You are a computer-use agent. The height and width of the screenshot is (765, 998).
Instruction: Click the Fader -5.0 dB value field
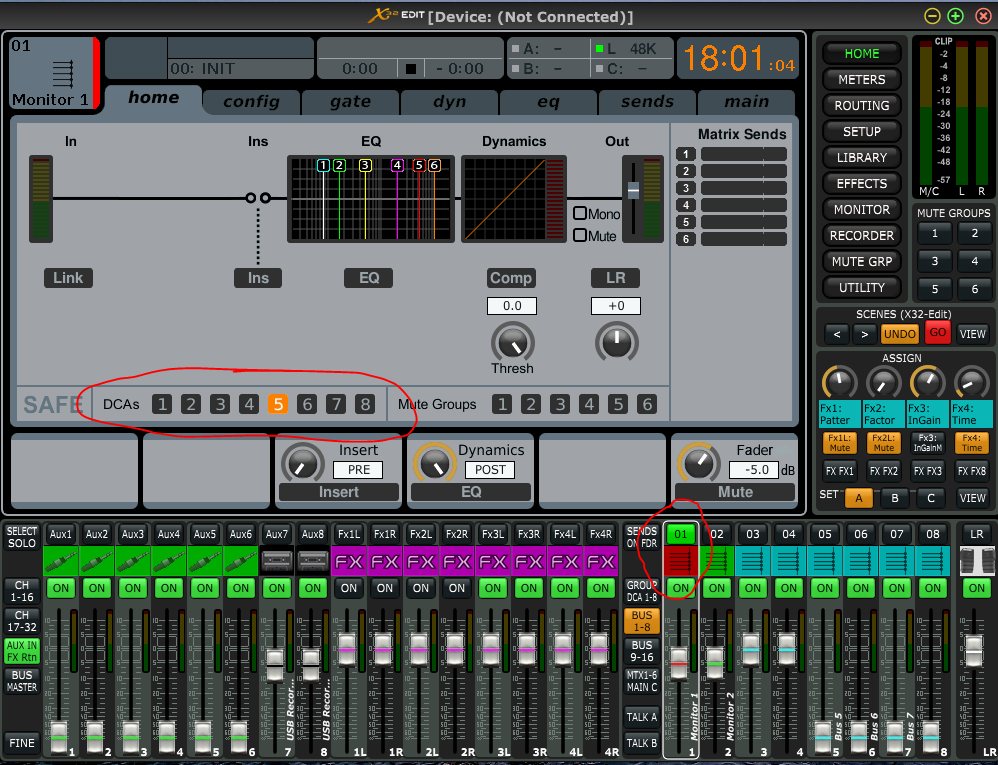(754, 470)
